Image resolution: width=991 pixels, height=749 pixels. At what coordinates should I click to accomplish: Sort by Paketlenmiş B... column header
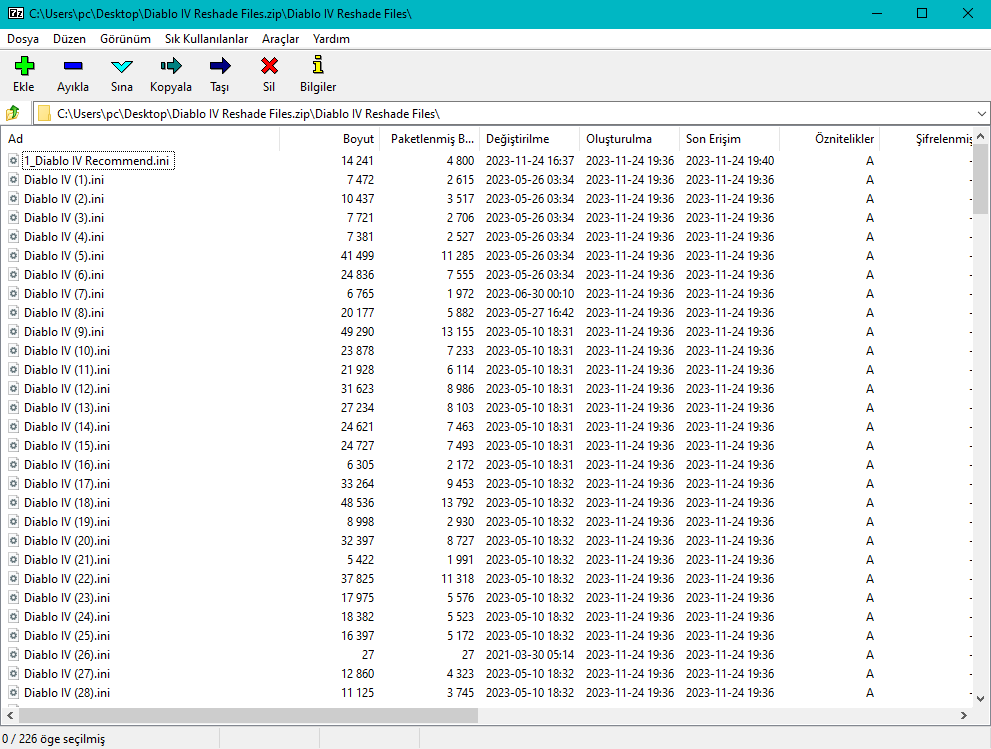pyautogui.click(x=429, y=139)
